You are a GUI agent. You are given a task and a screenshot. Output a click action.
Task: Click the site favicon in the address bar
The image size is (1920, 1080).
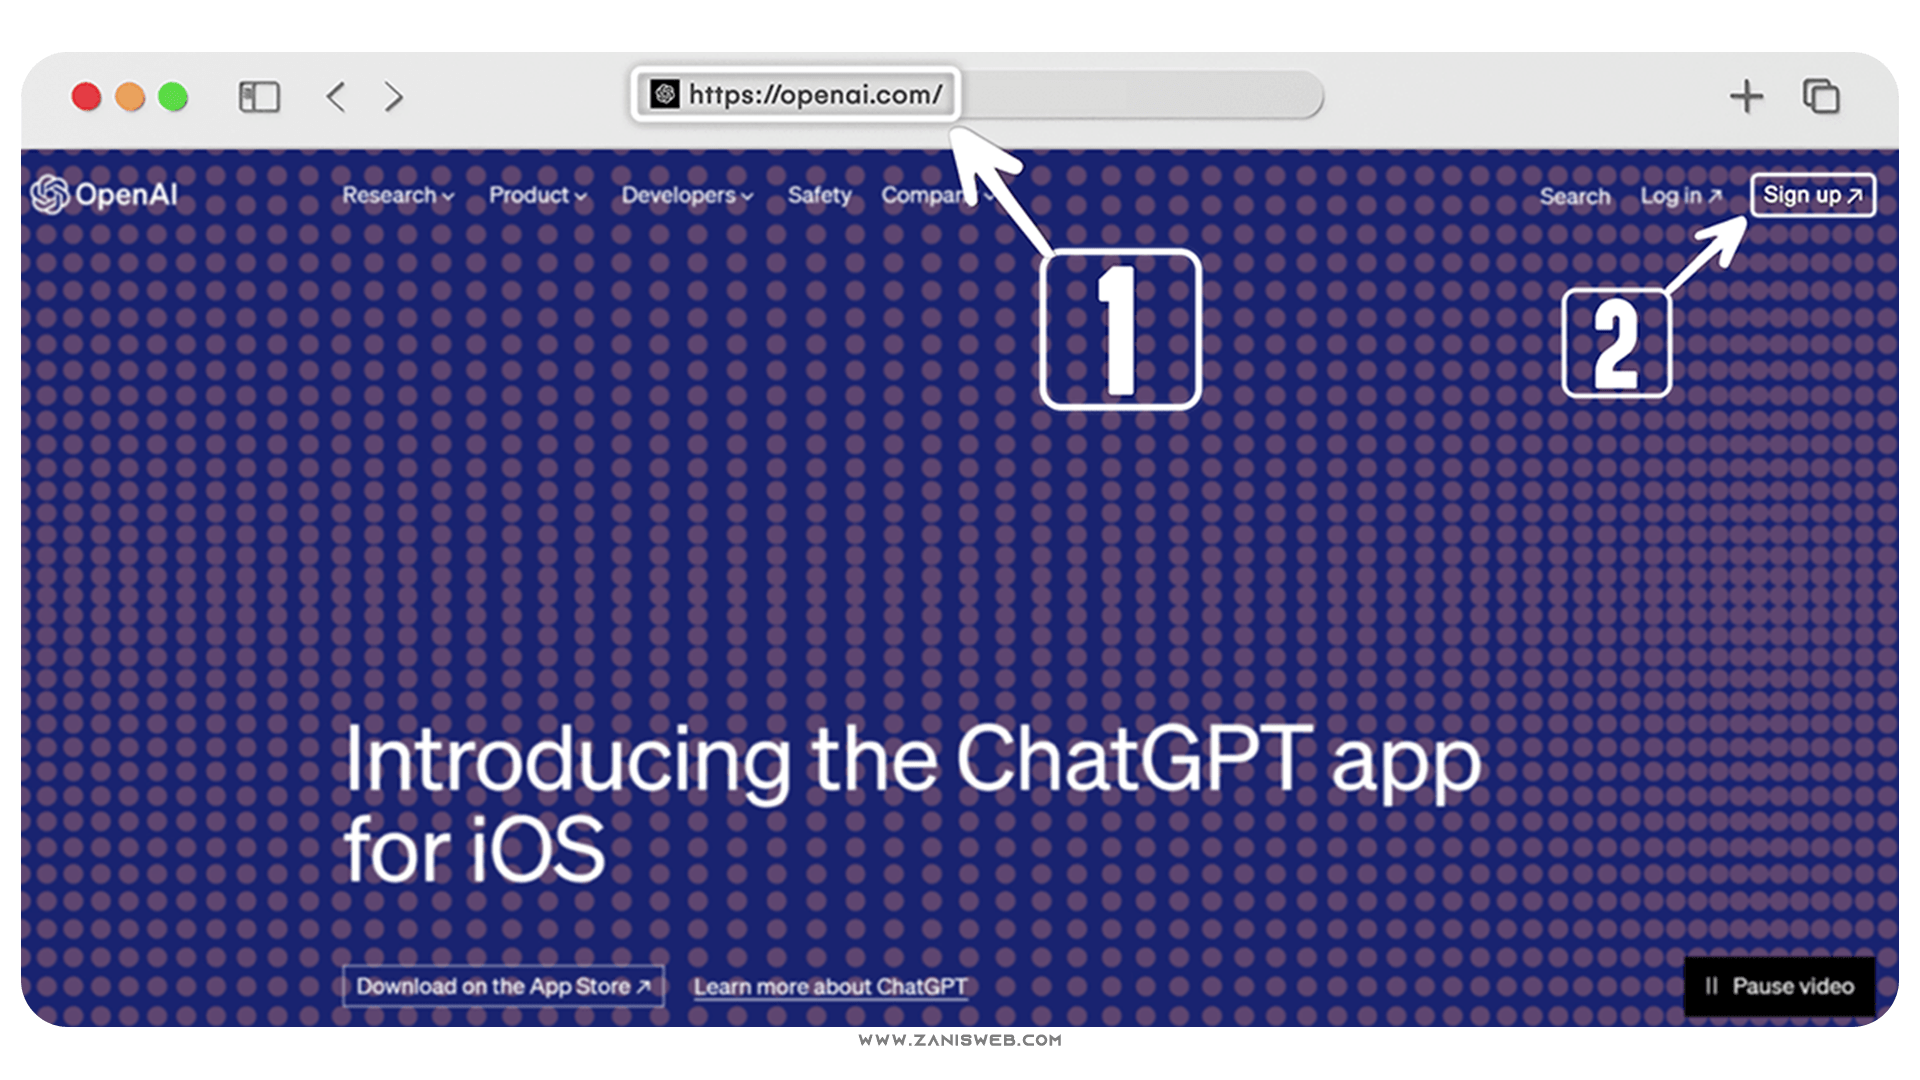665,95
